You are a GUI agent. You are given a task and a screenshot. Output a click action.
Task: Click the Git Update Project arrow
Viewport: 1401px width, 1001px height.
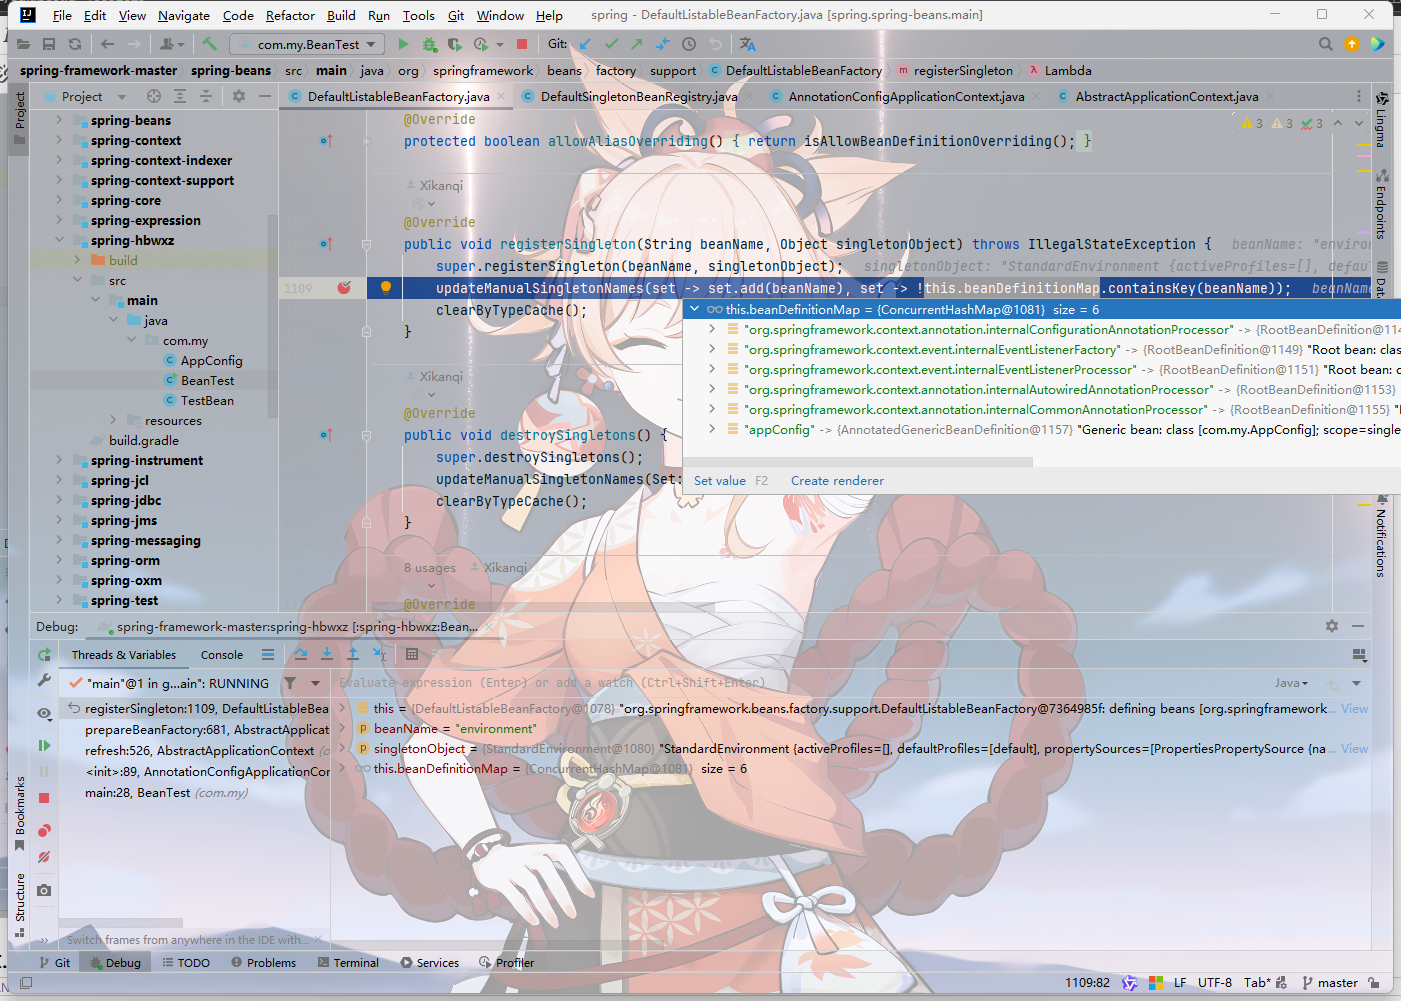tap(585, 44)
